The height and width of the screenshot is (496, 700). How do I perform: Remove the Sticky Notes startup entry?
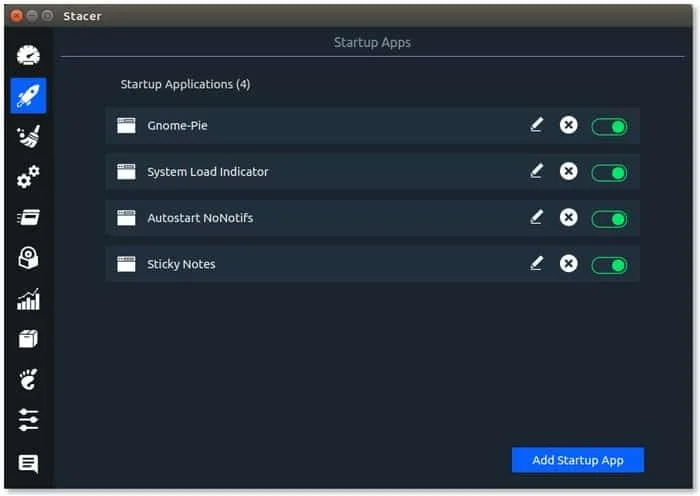568,263
